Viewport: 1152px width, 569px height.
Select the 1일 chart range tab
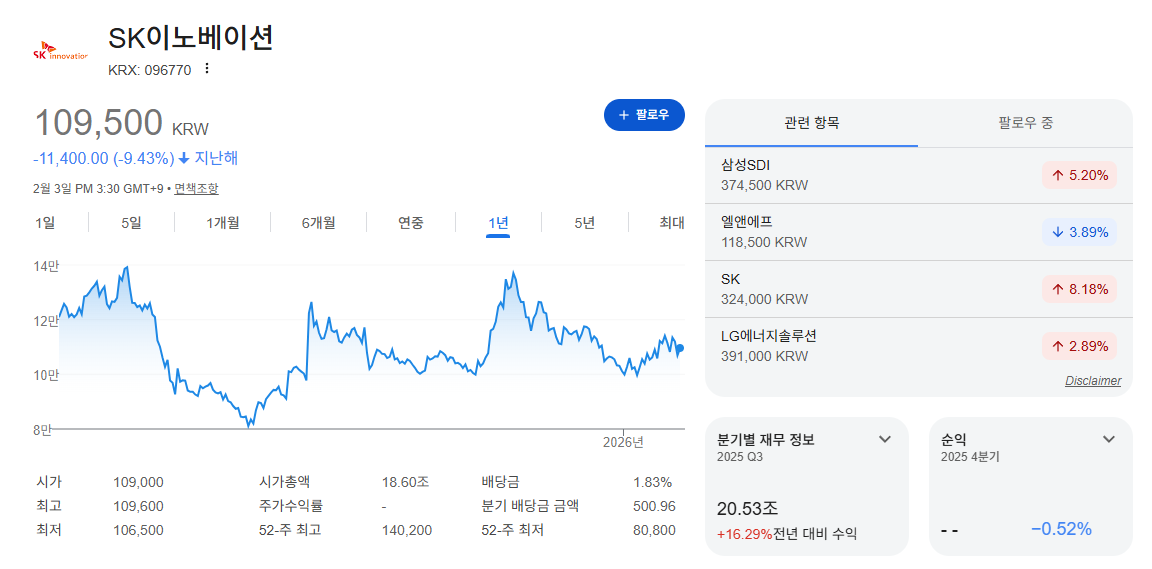pyautogui.click(x=45, y=222)
